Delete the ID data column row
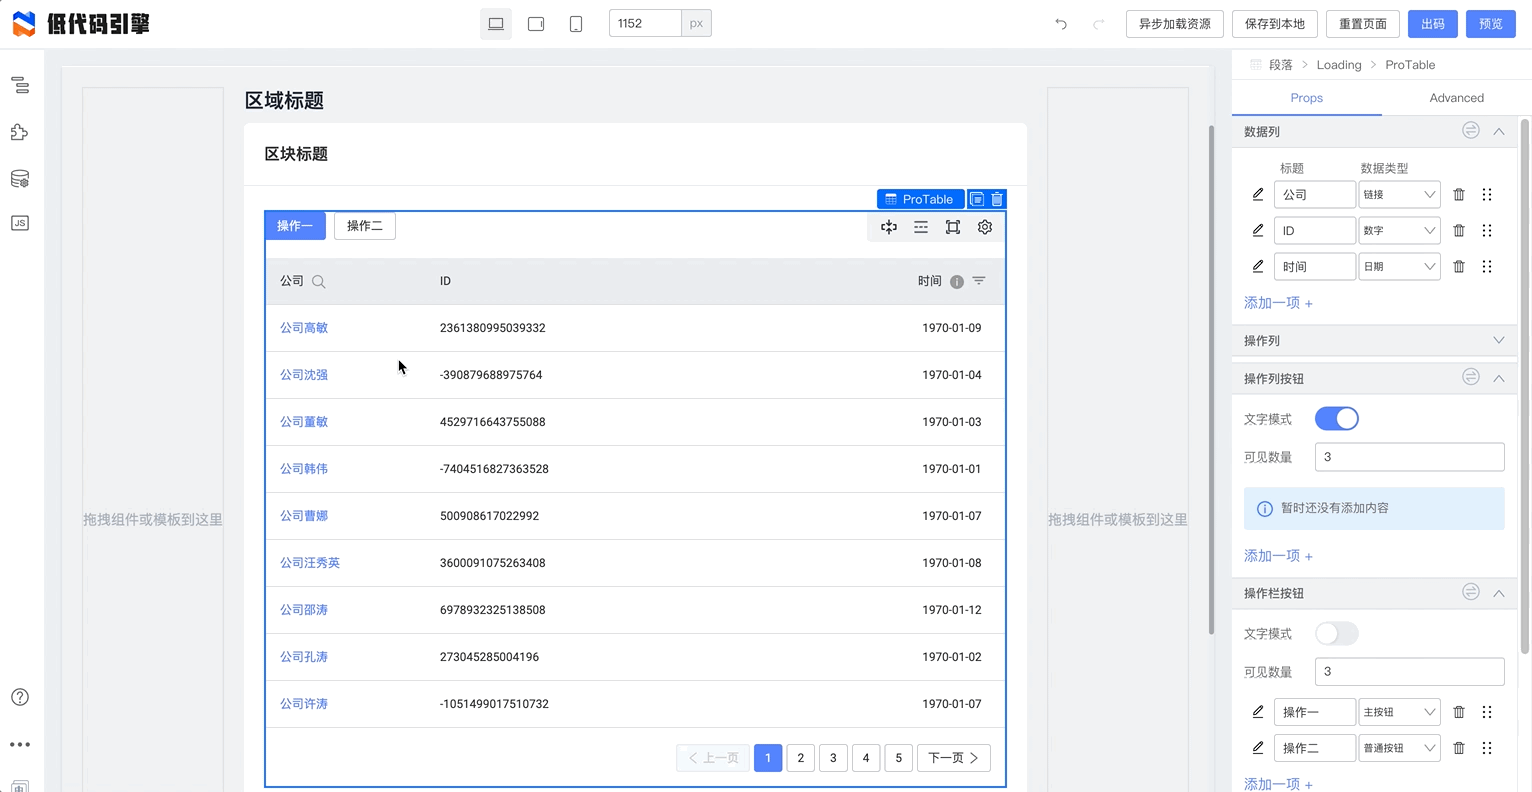The image size is (1532, 792). [1459, 230]
